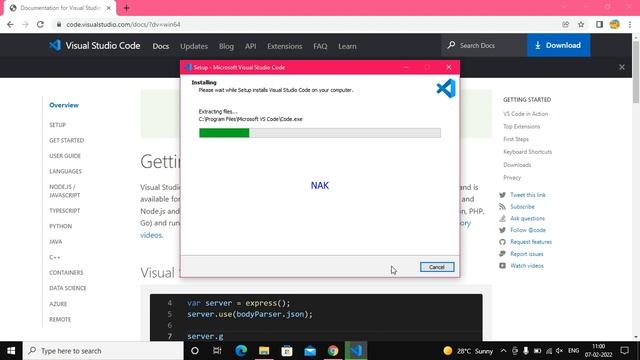
Task: Jump to Top Extensions section
Action: 521,127
